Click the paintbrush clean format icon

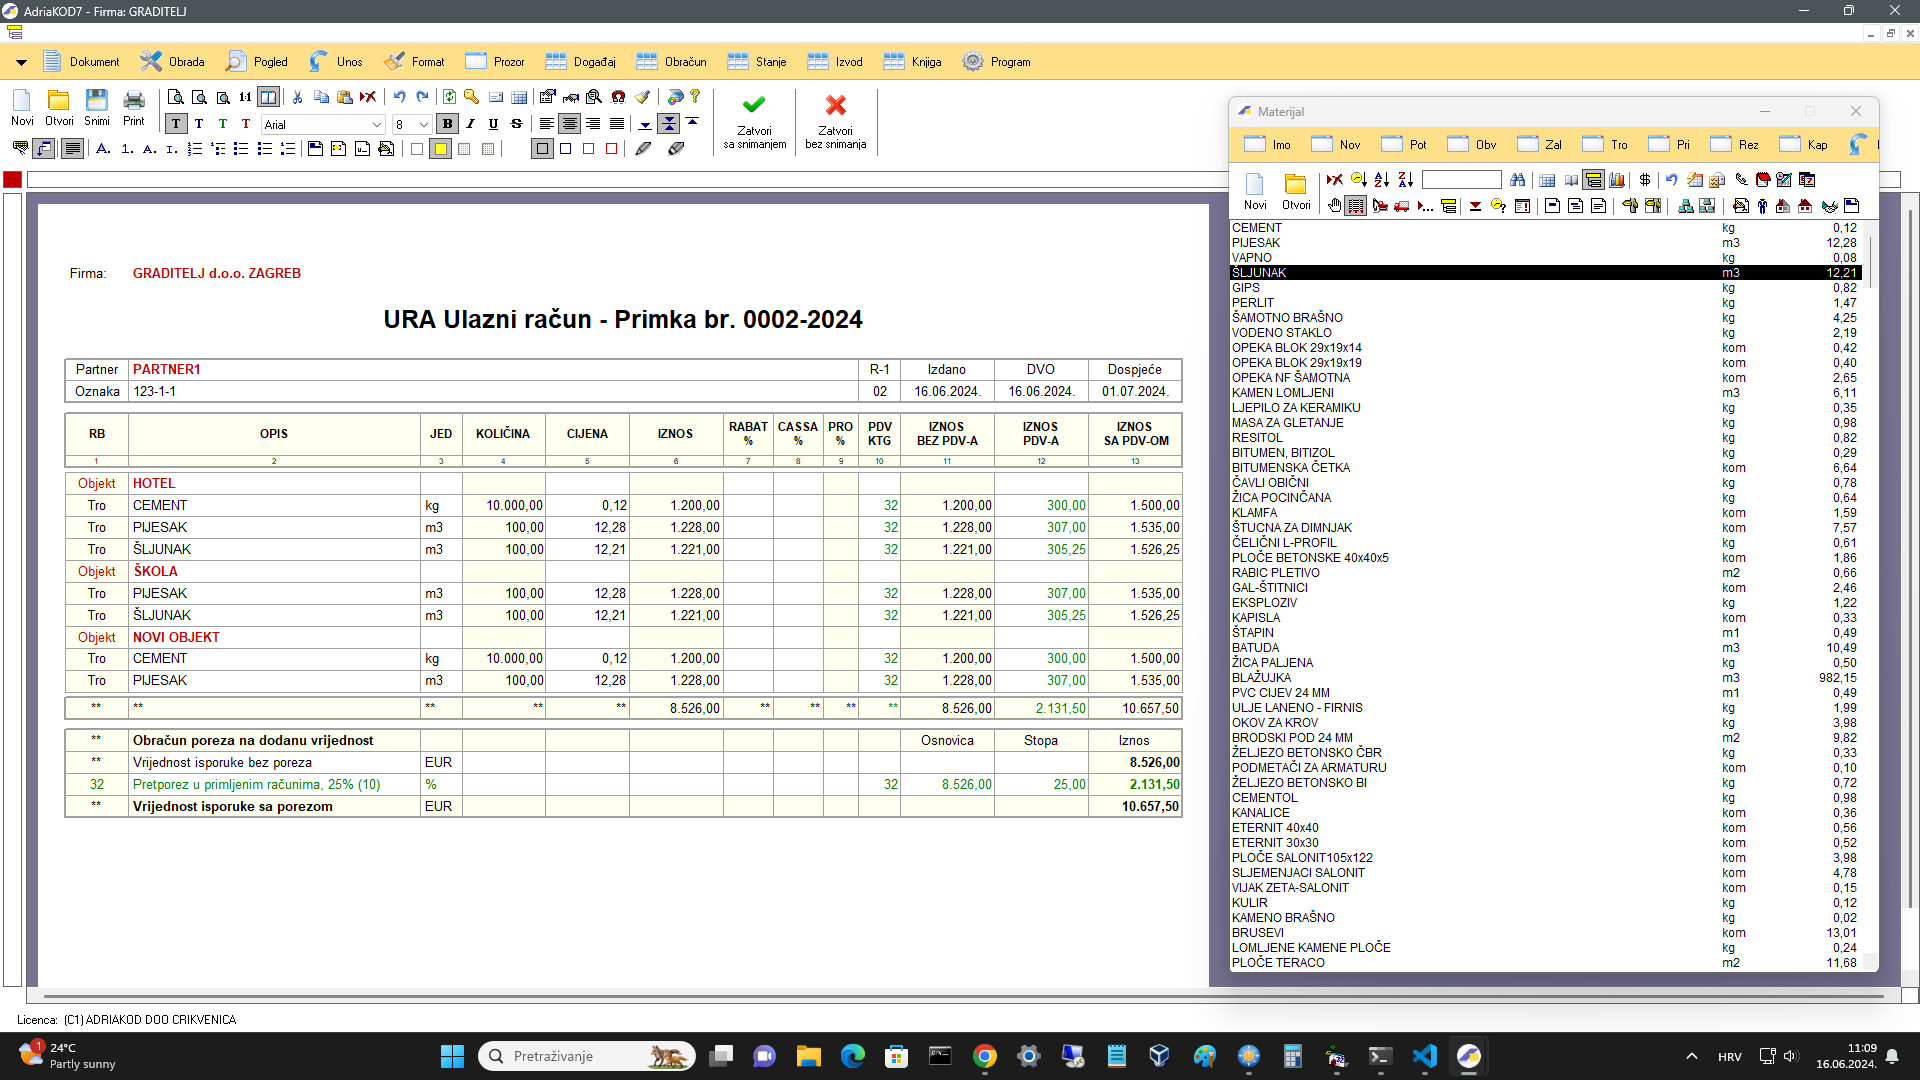pyautogui.click(x=643, y=97)
